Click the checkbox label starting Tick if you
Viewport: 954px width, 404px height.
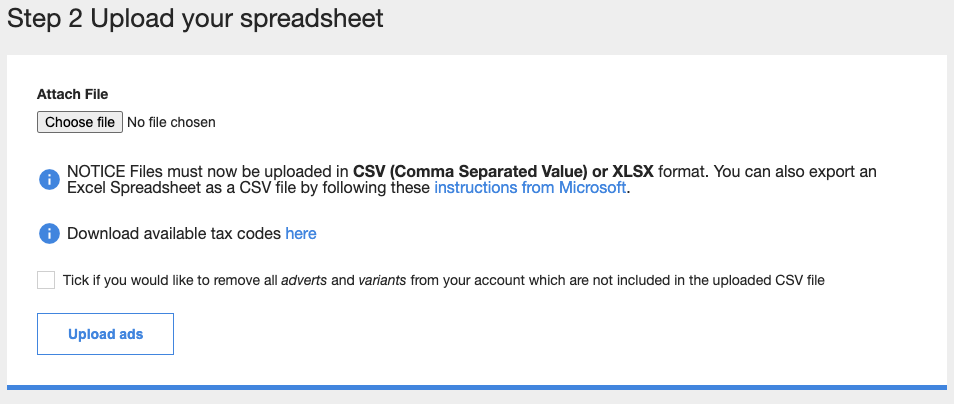point(444,280)
